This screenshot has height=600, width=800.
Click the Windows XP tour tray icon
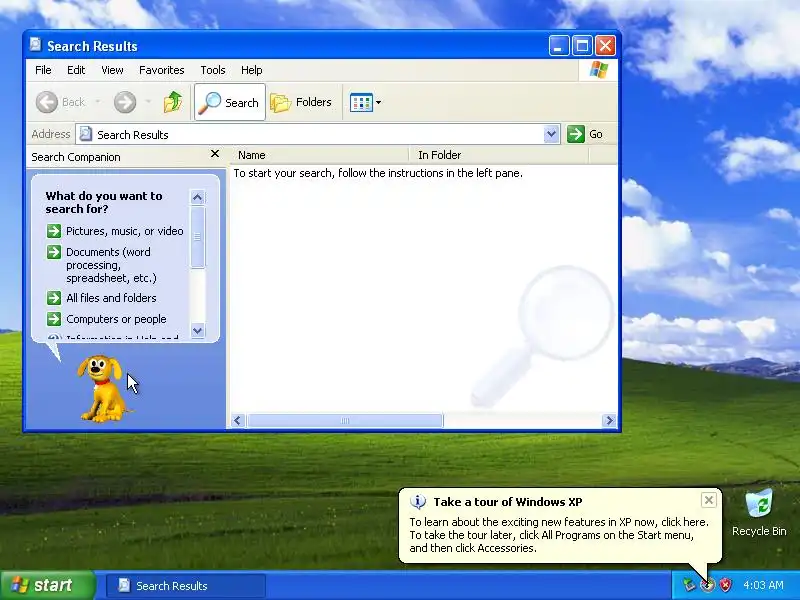[x=707, y=585]
